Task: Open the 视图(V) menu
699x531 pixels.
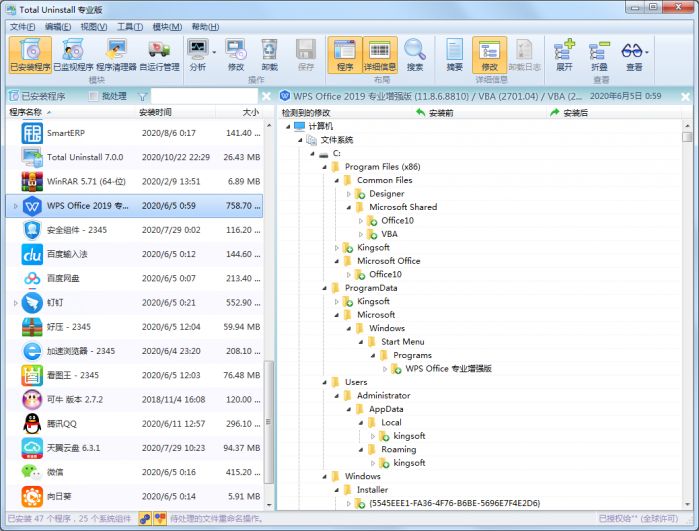Action: [94, 27]
